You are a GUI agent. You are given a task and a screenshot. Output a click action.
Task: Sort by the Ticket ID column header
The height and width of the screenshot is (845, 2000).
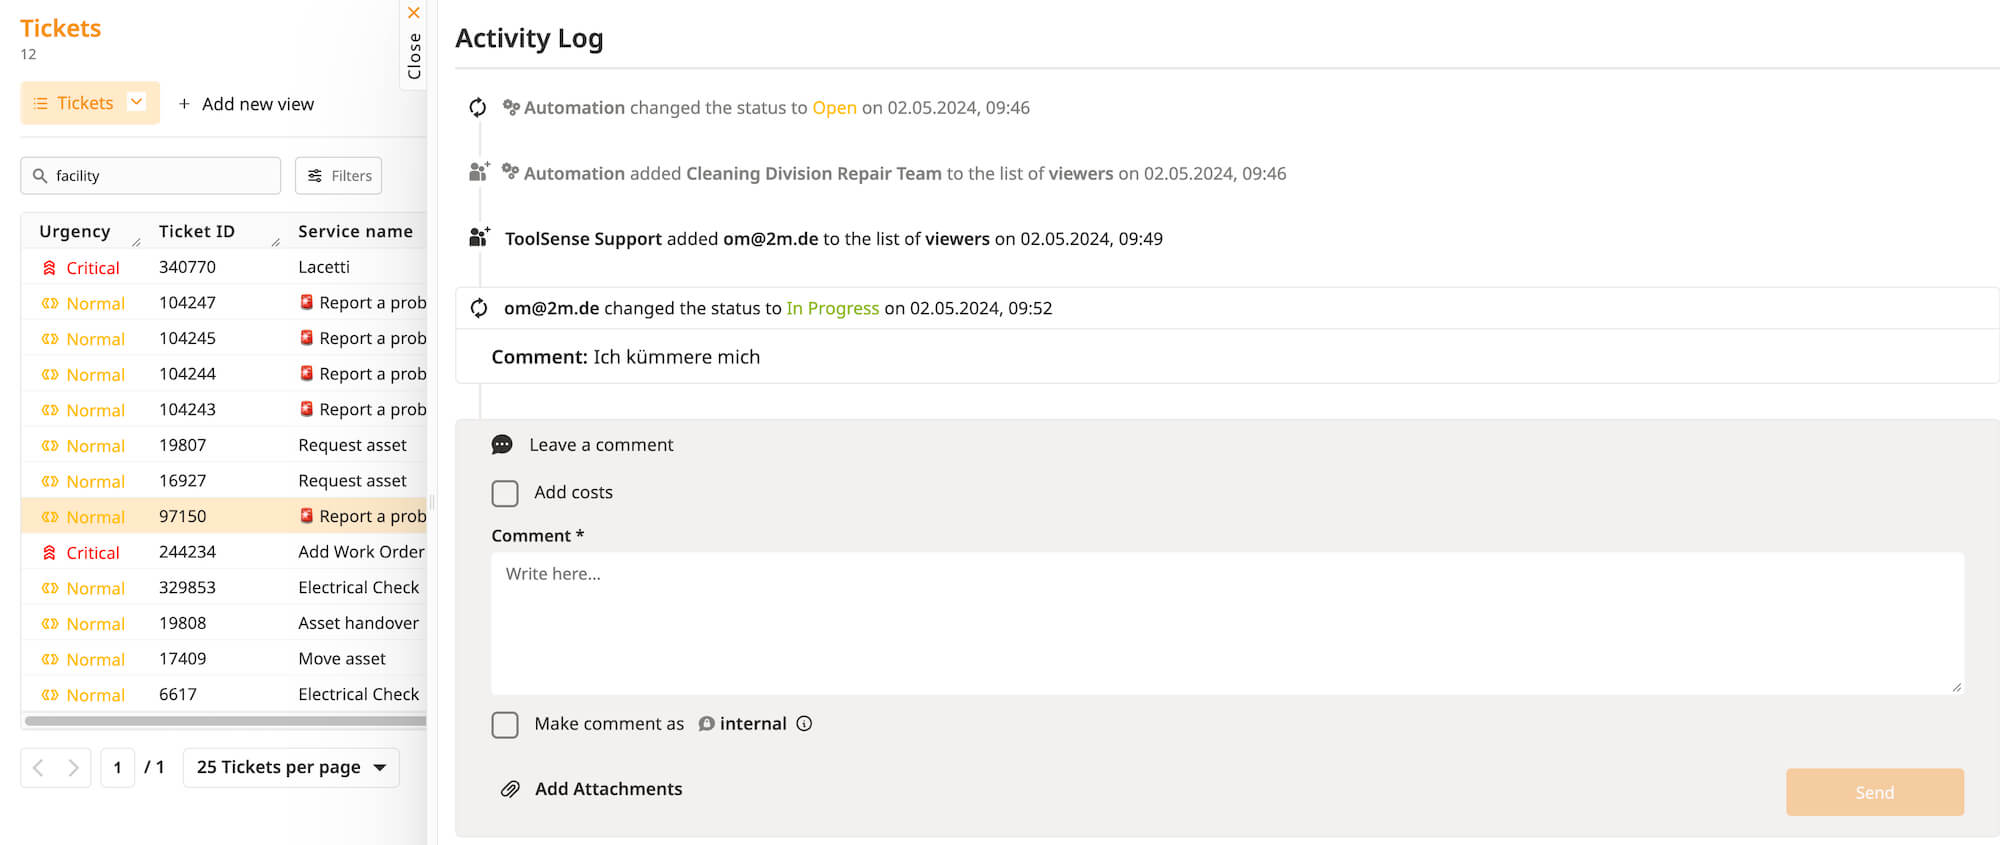pos(197,231)
